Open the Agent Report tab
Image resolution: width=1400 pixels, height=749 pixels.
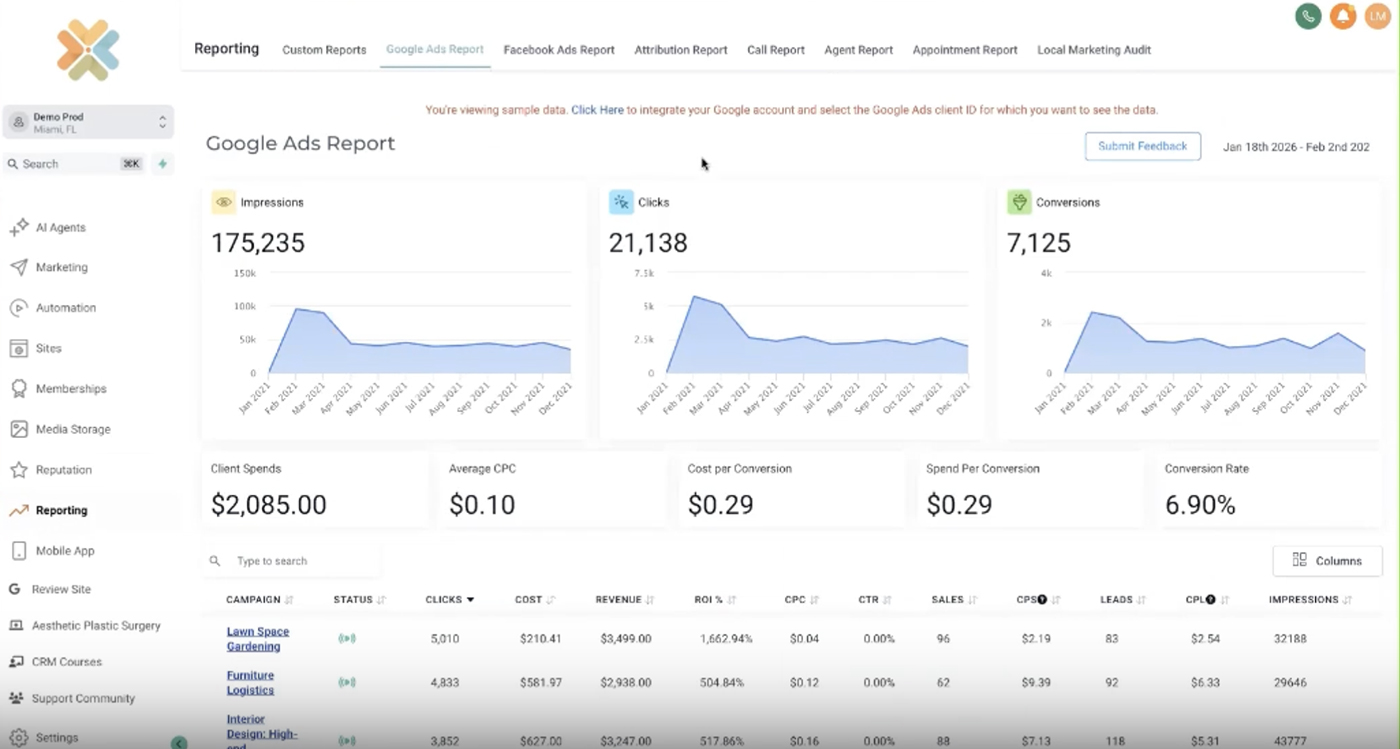coord(858,50)
